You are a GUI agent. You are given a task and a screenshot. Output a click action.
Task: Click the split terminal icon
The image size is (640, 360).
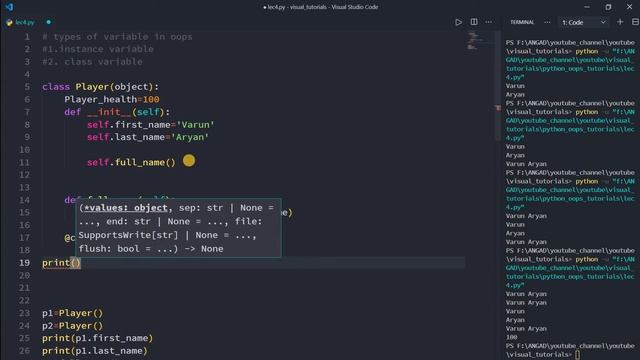coord(635,22)
